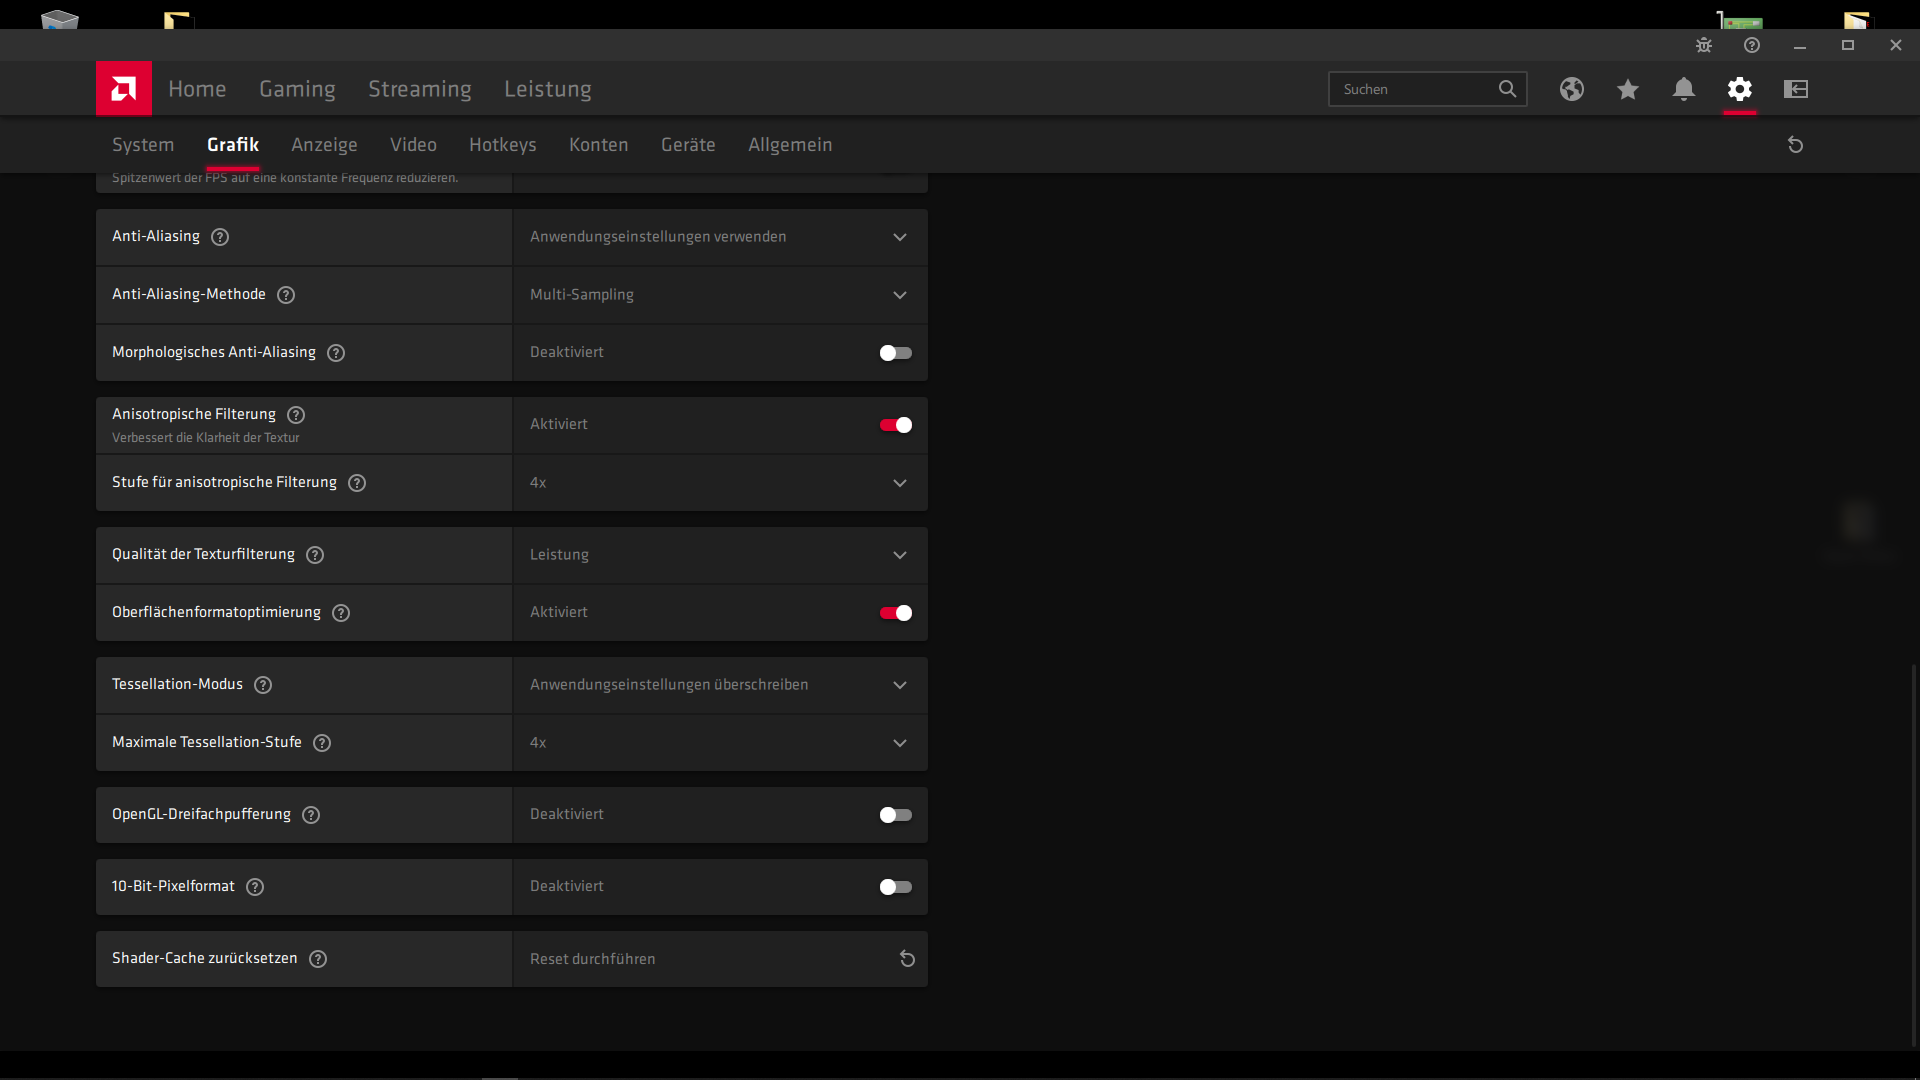Open notifications bell icon

[1683, 89]
